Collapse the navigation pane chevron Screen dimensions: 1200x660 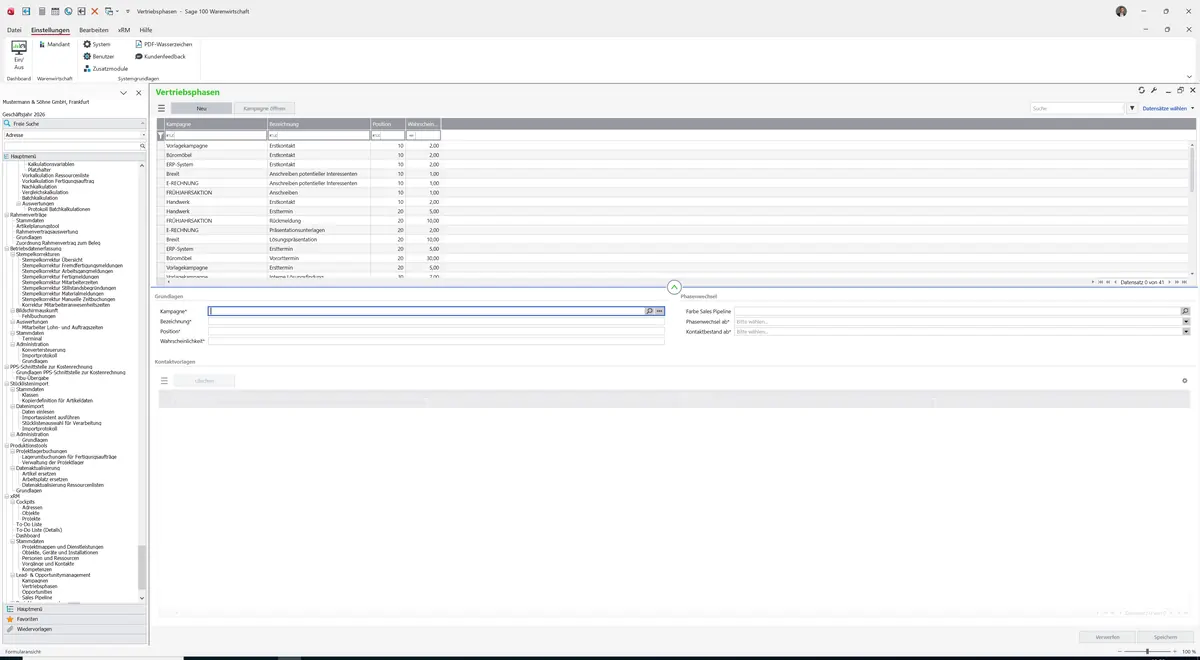[x=124, y=93]
